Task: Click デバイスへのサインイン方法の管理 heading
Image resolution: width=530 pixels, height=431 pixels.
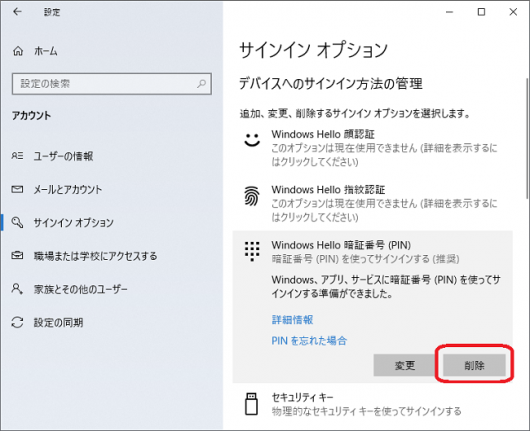Action: pos(331,83)
